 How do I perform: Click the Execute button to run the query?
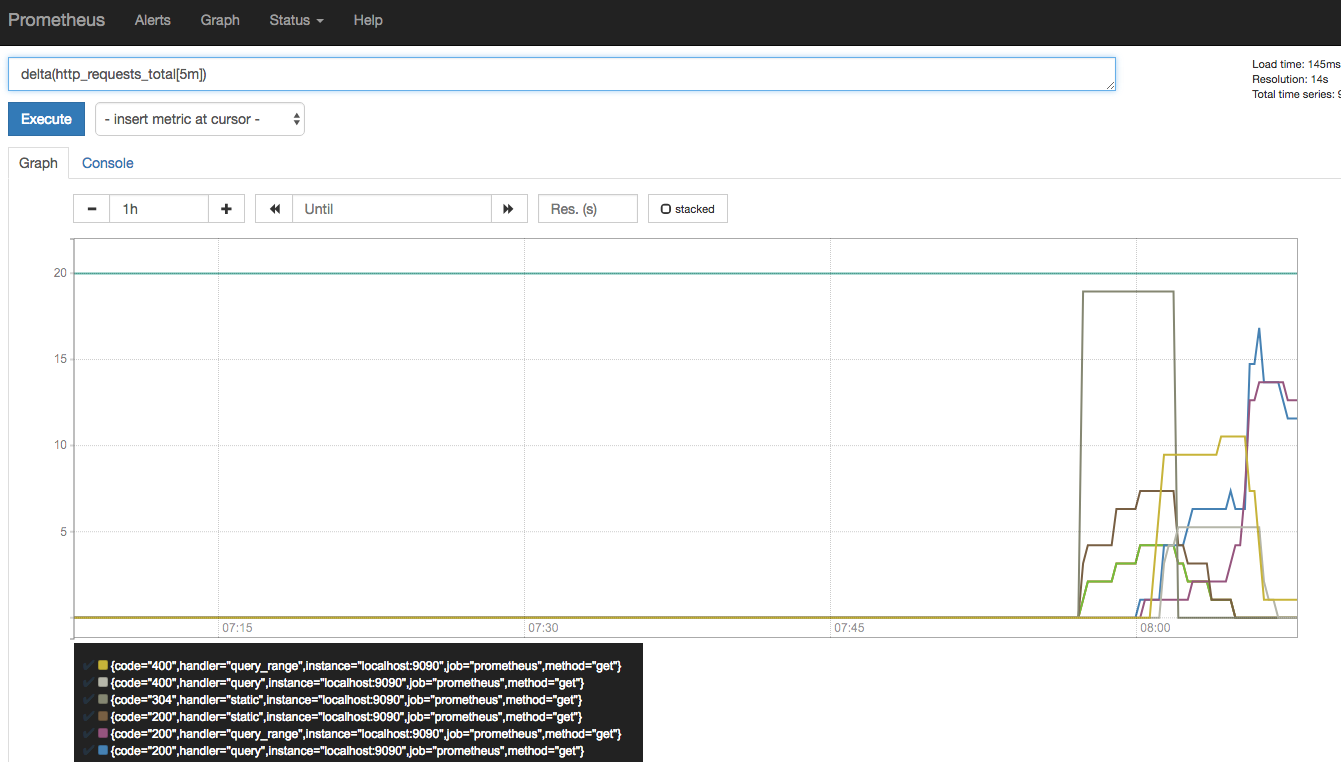pos(46,118)
